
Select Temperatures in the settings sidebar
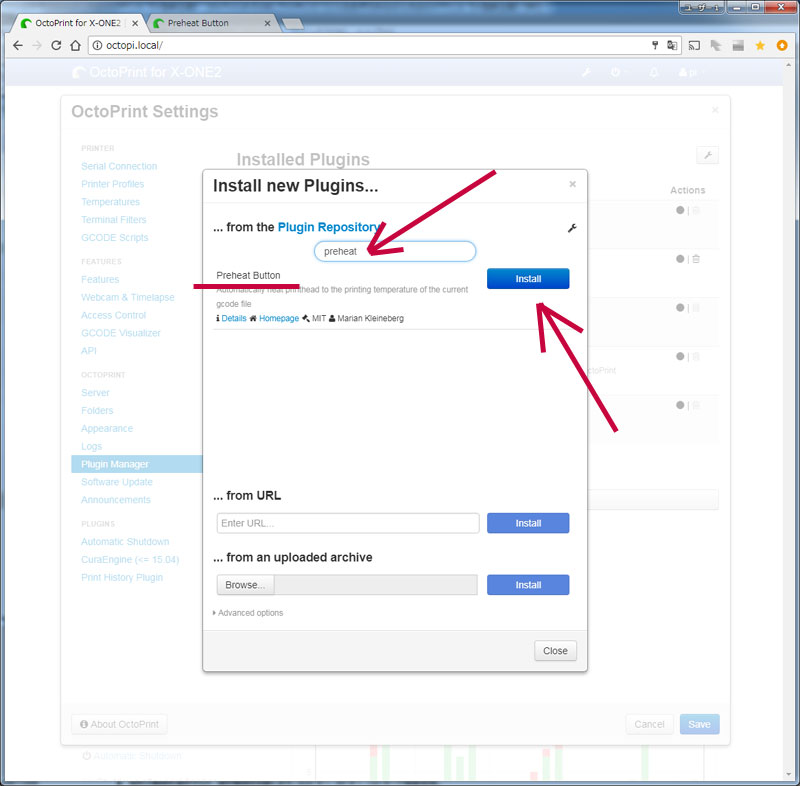click(110, 202)
